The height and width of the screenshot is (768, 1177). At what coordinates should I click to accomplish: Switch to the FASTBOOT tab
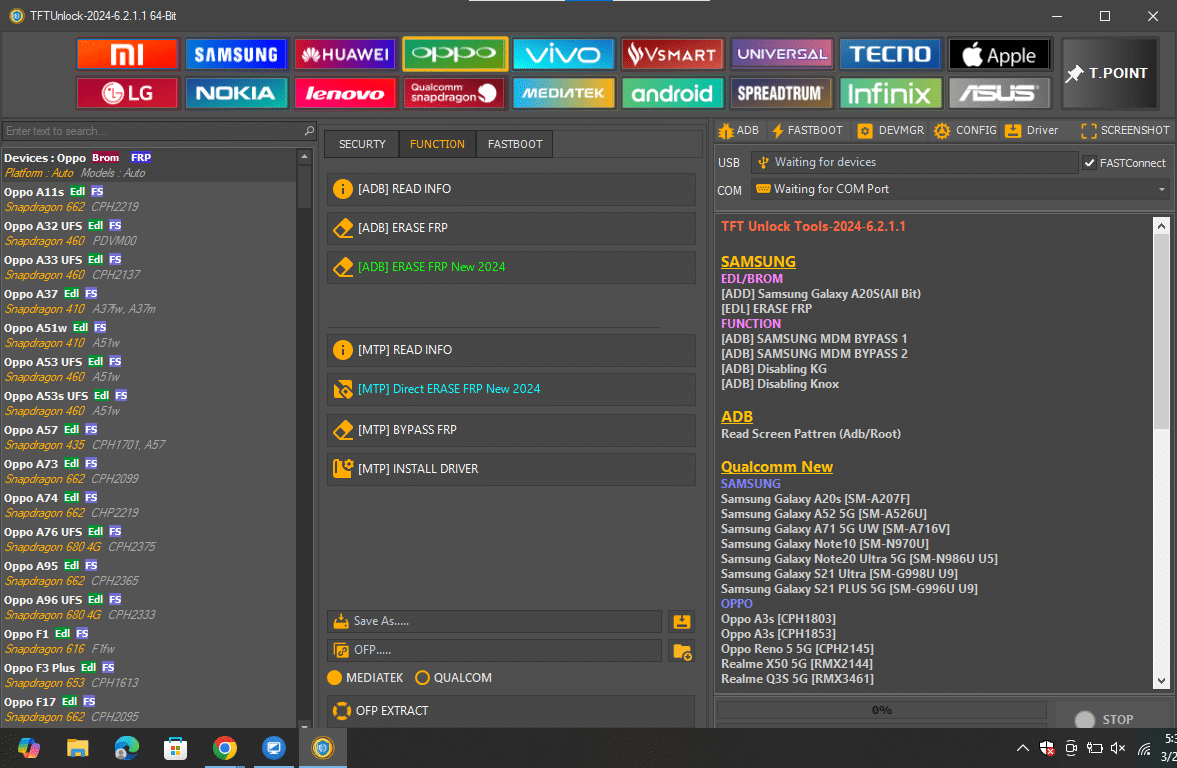click(x=514, y=144)
